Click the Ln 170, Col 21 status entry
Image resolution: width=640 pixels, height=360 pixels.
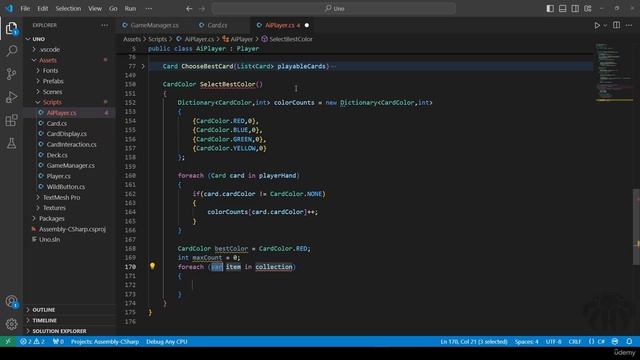tap(473, 342)
